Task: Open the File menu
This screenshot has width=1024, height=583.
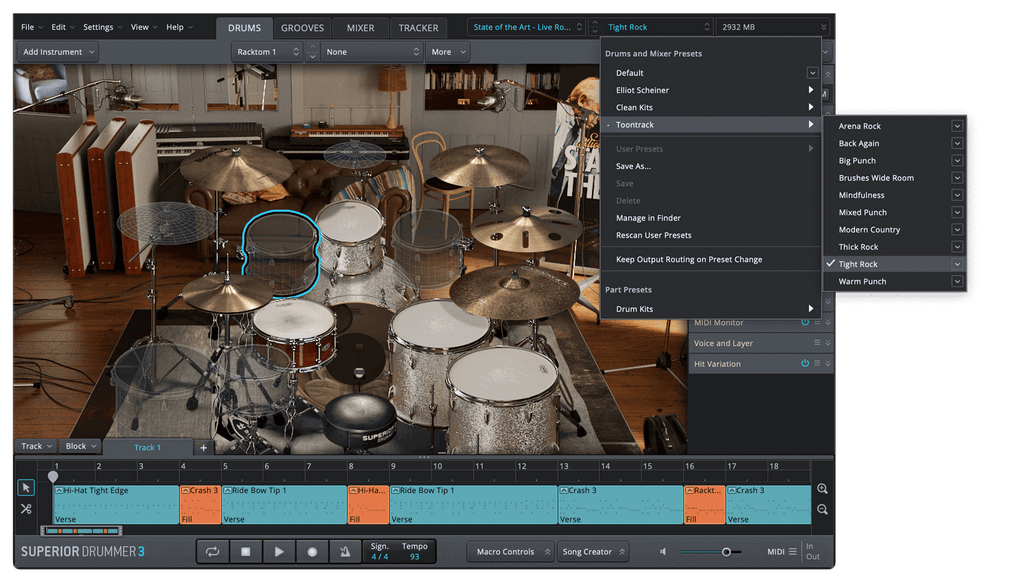Action: pyautogui.click(x=31, y=27)
